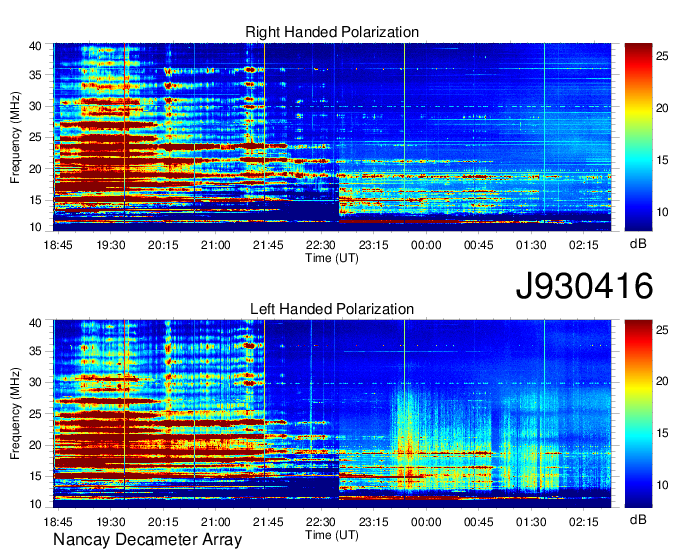Click 00:00 time tick on Right Handed plot
The height and width of the screenshot is (552, 680).
point(426,245)
